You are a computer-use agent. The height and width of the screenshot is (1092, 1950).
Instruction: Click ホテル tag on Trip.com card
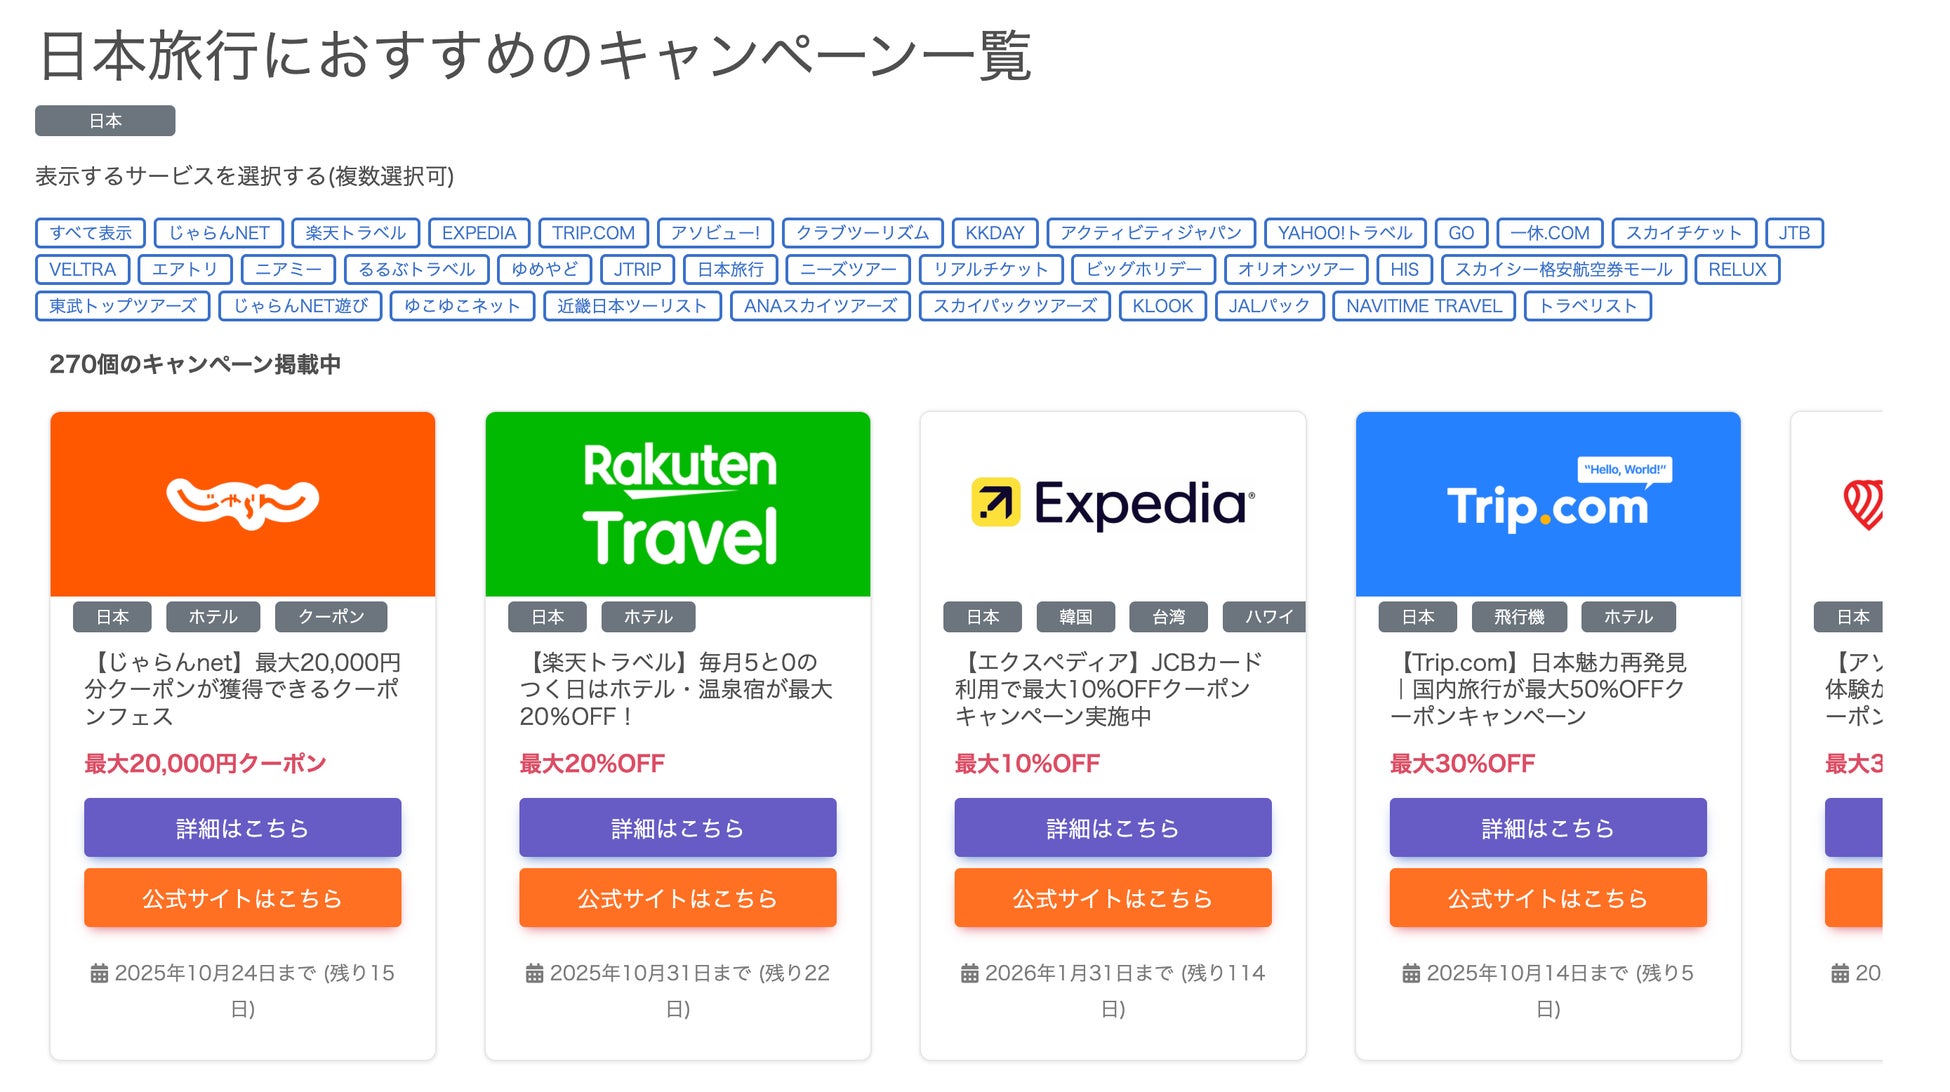point(1628,617)
